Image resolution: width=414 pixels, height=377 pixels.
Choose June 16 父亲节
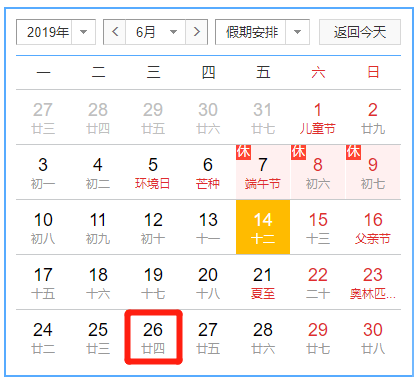tap(373, 227)
